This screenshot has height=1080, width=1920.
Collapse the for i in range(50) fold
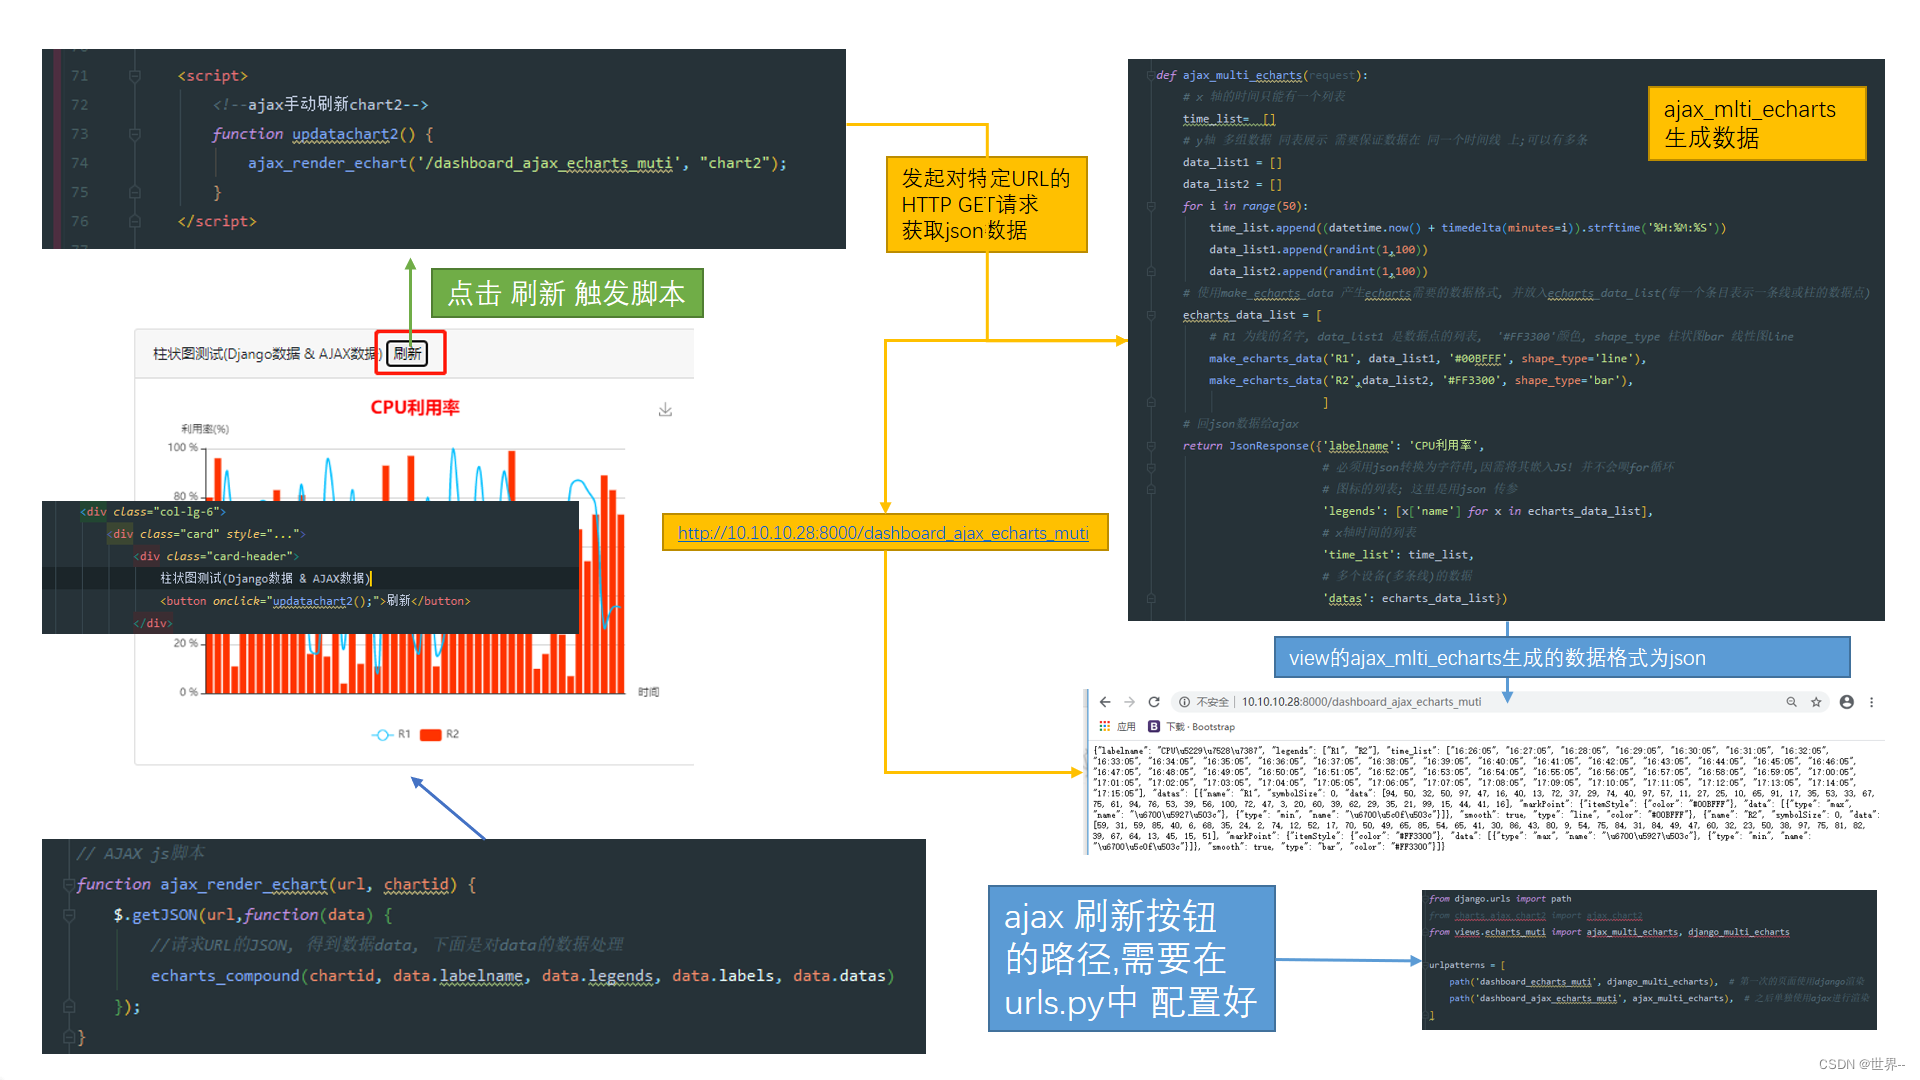pyautogui.click(x=1150, y=206)
